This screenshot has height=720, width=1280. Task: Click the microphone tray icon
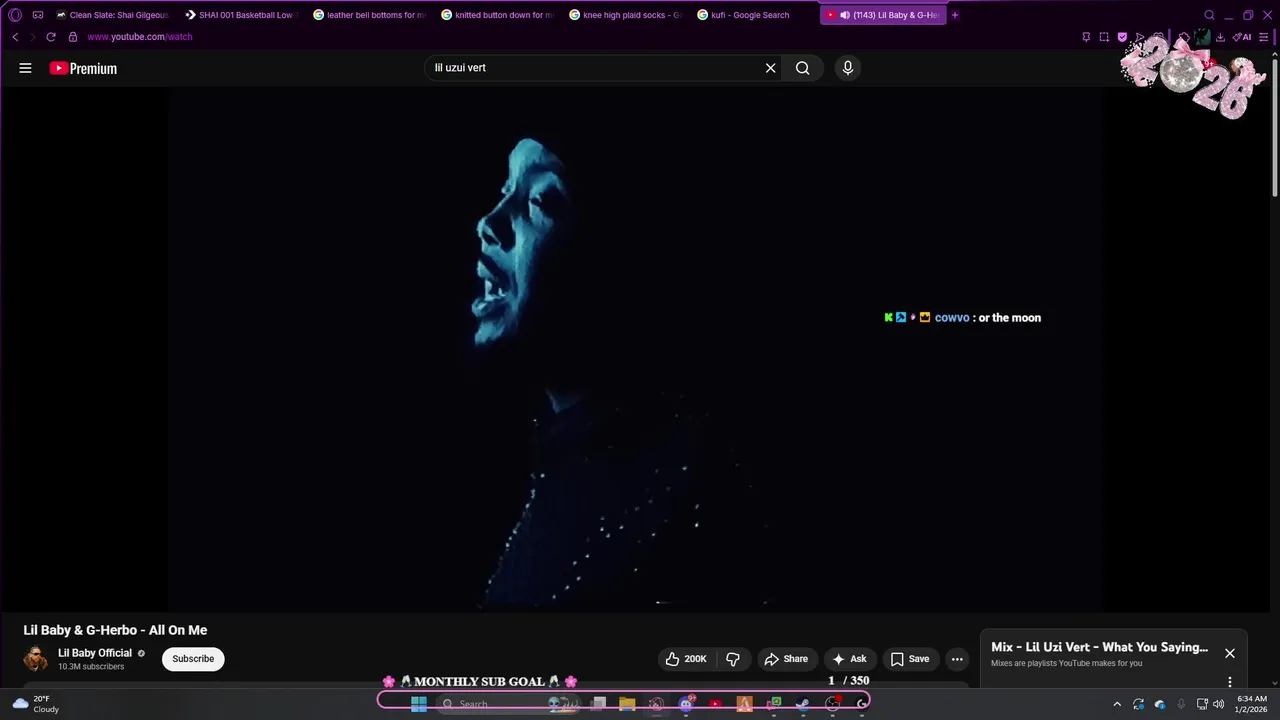[1181, 704]
